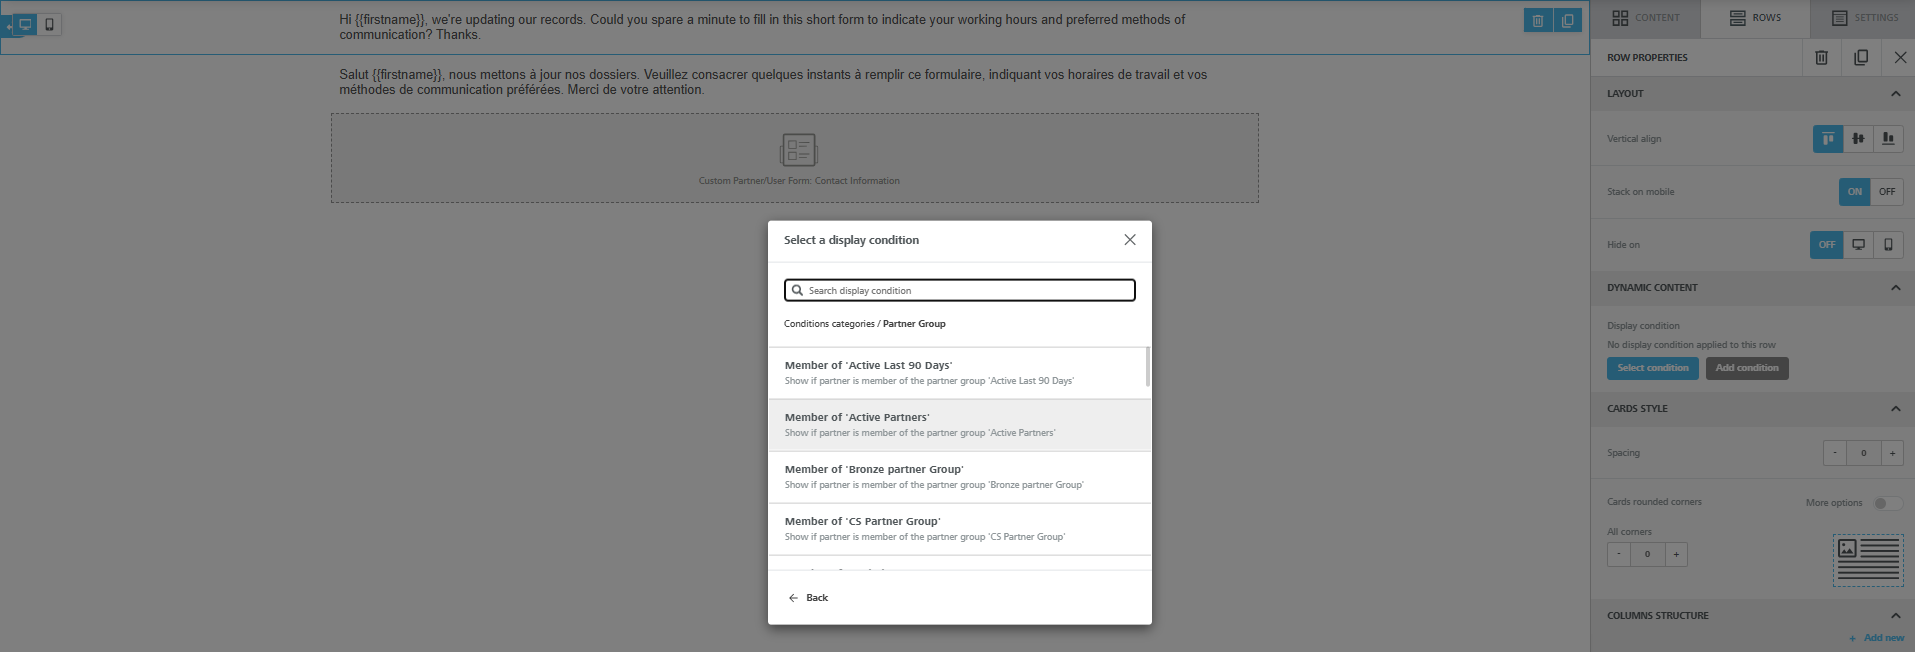
Task: Delete row using Row Properties trash icon
Action: [x=1821, y=58]
